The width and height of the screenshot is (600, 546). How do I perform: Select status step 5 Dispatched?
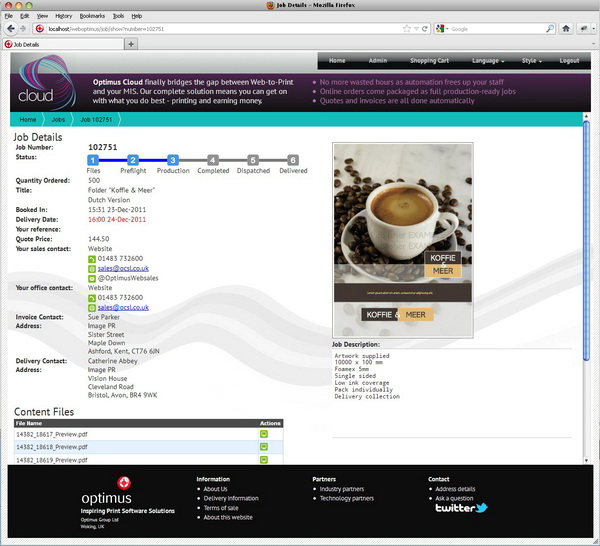pos(253,159)
